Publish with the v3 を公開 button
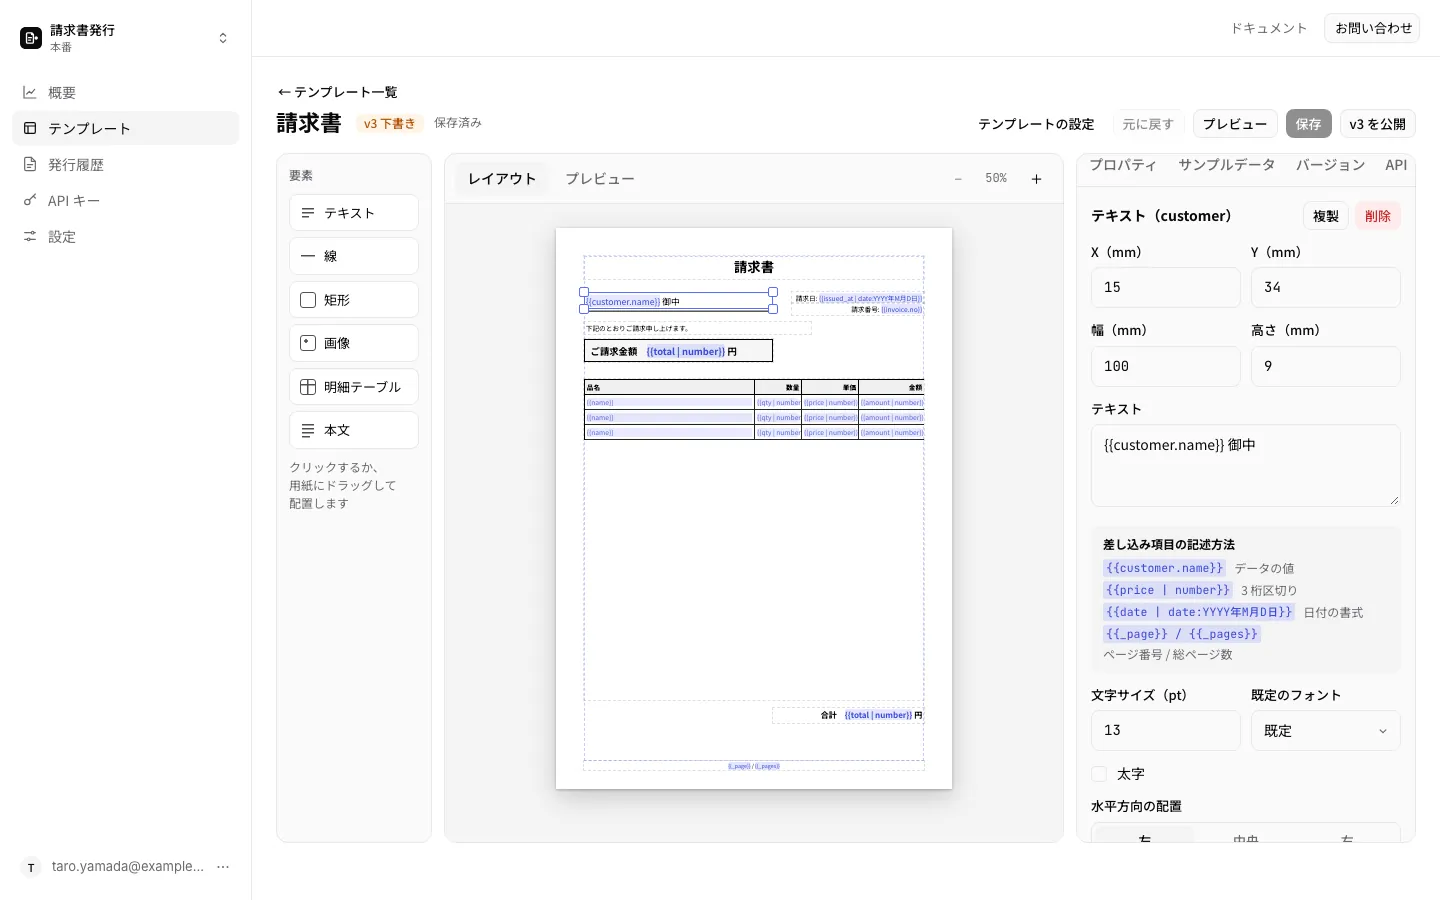The height and width of the screenshot is (900, 1440). coord(1377,124)
